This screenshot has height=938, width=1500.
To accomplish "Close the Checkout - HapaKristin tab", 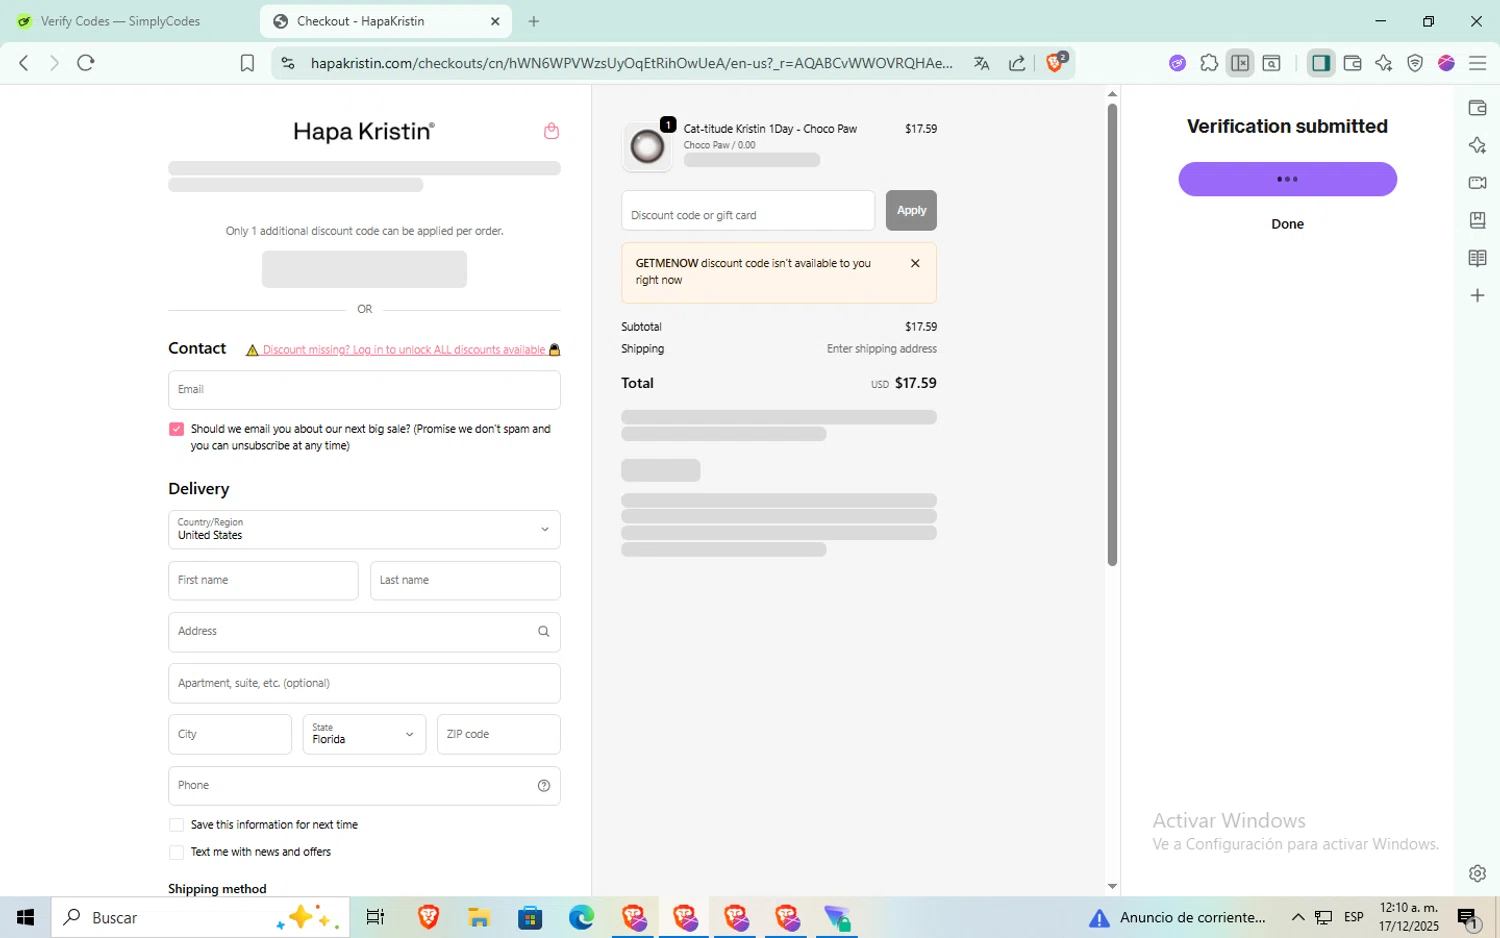I will [x=495, y=21].
